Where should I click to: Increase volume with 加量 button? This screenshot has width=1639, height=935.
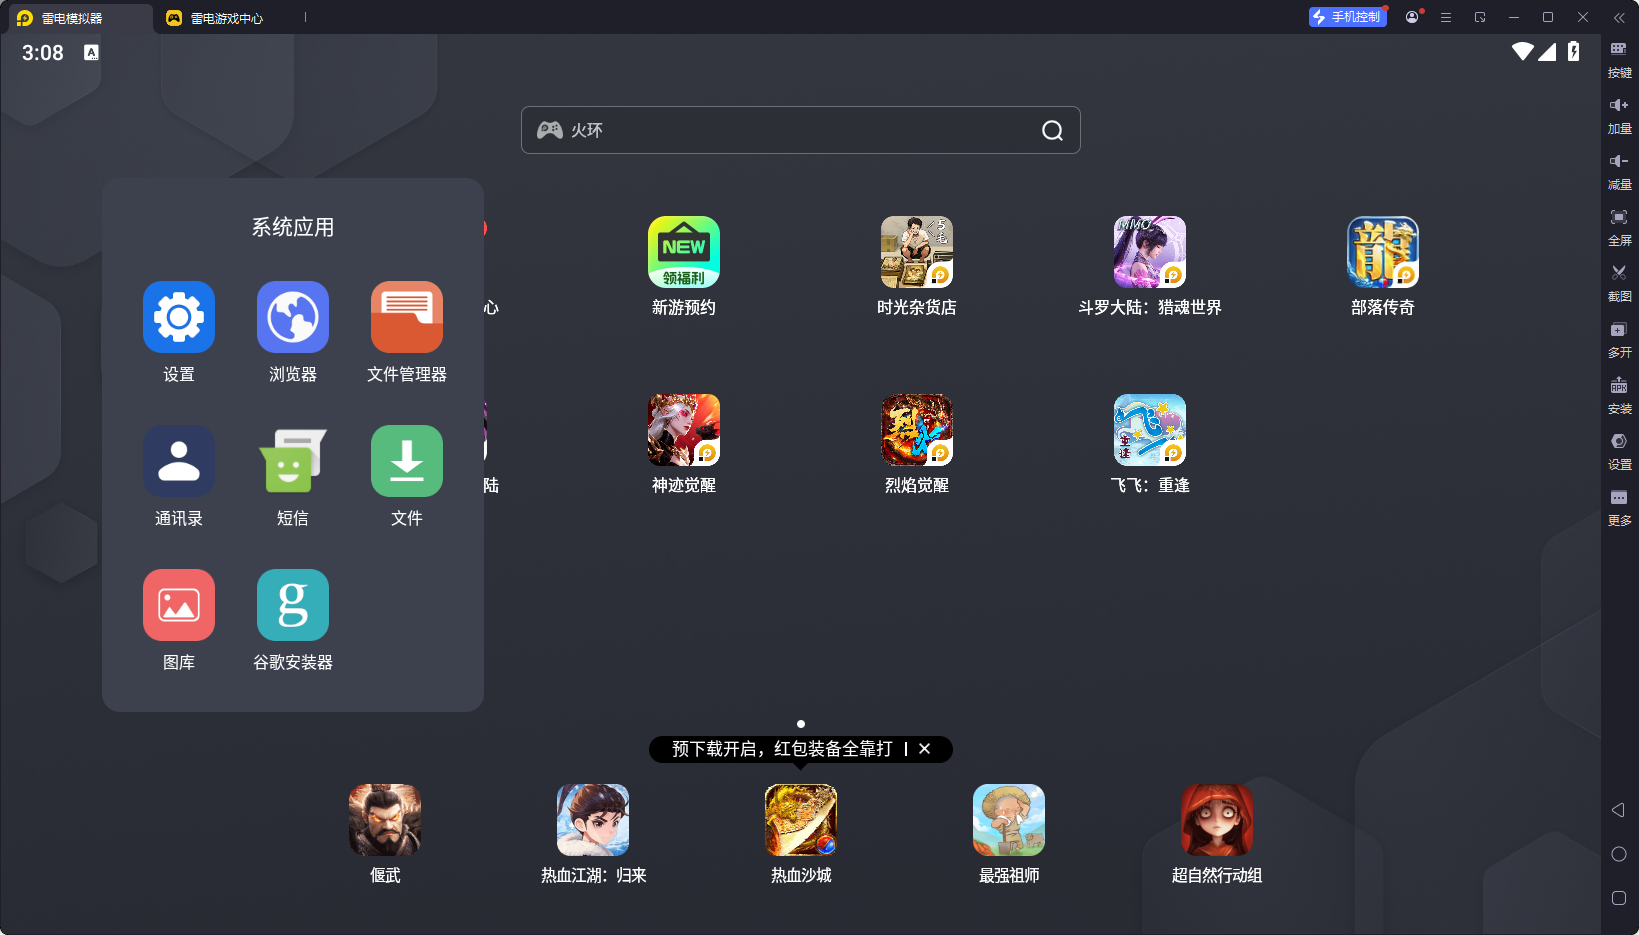point(1619,116)
